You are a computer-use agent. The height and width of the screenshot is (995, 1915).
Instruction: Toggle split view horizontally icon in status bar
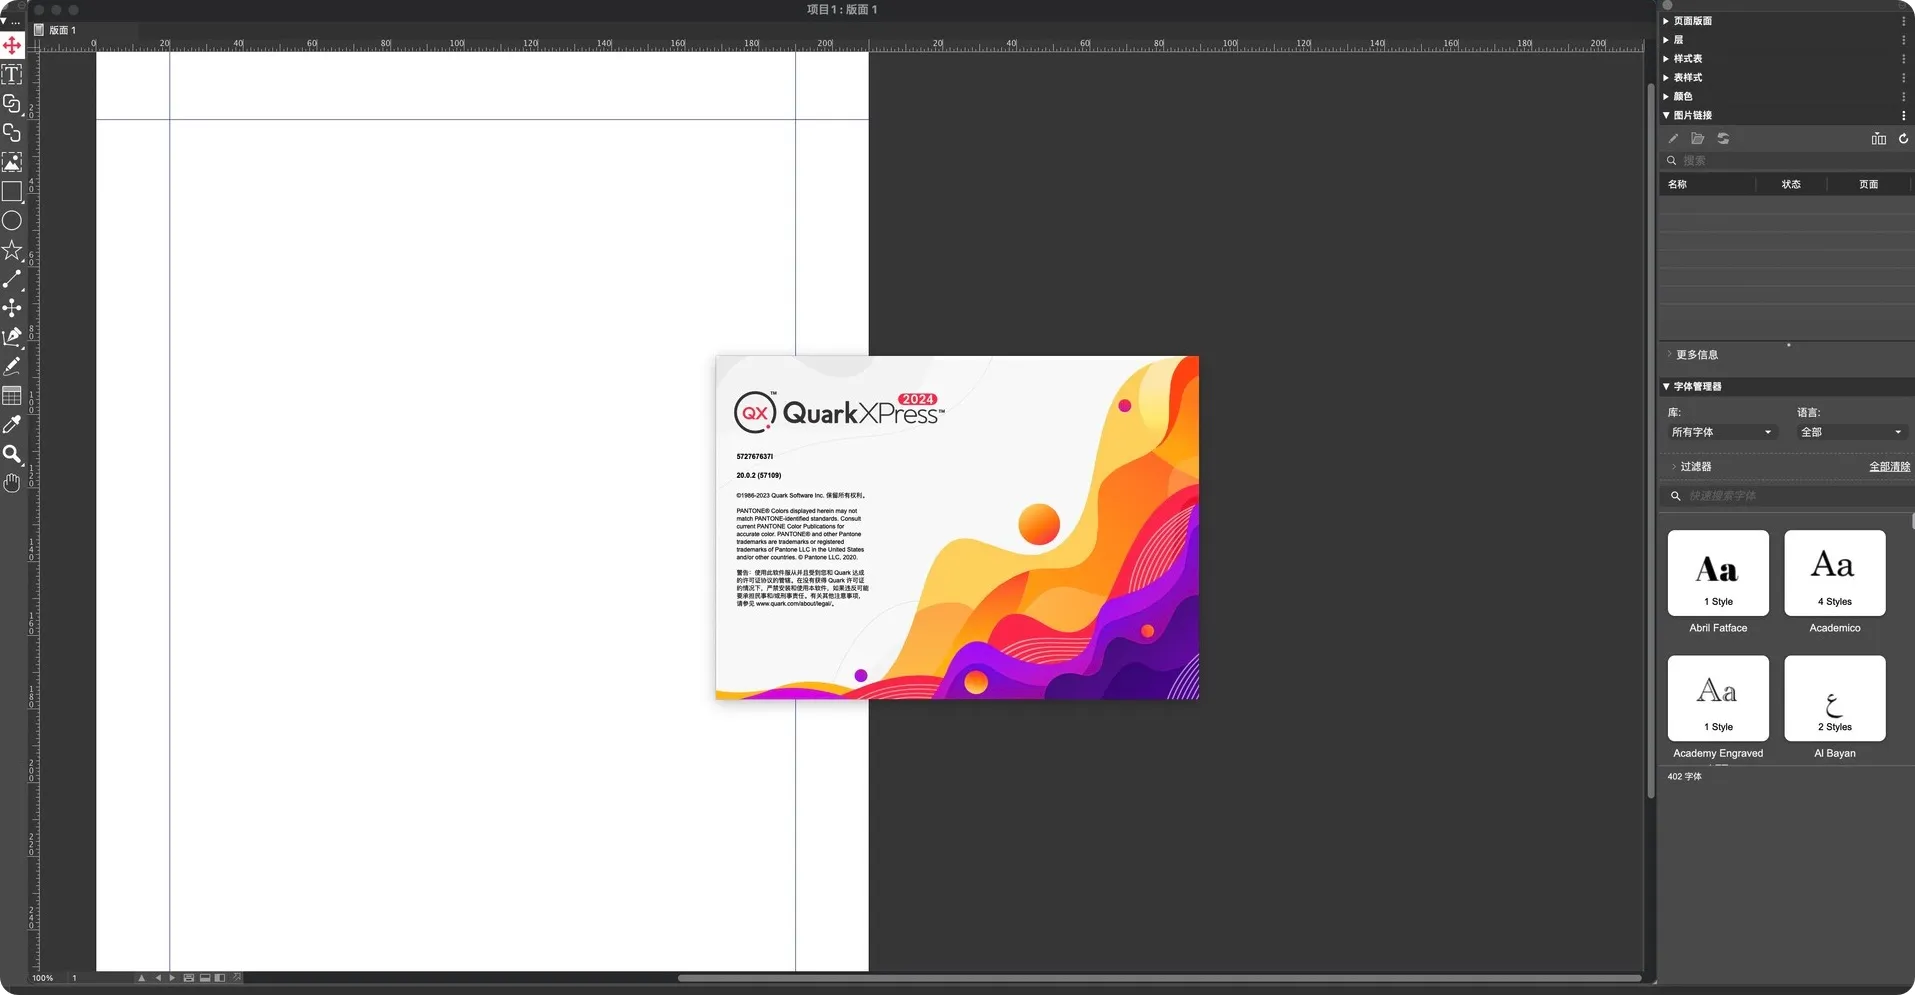coord(205,978)
